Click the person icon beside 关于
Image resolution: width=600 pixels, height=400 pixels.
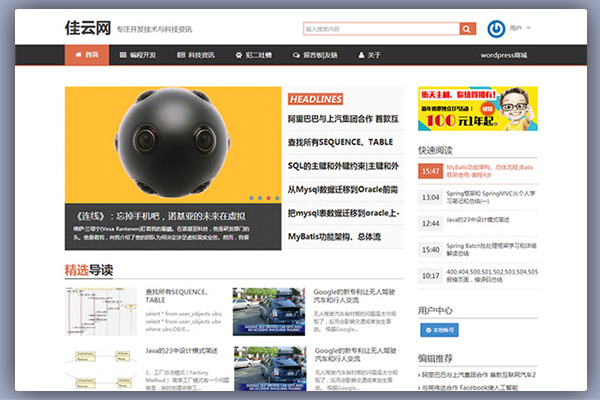click(x=361, y=55)
